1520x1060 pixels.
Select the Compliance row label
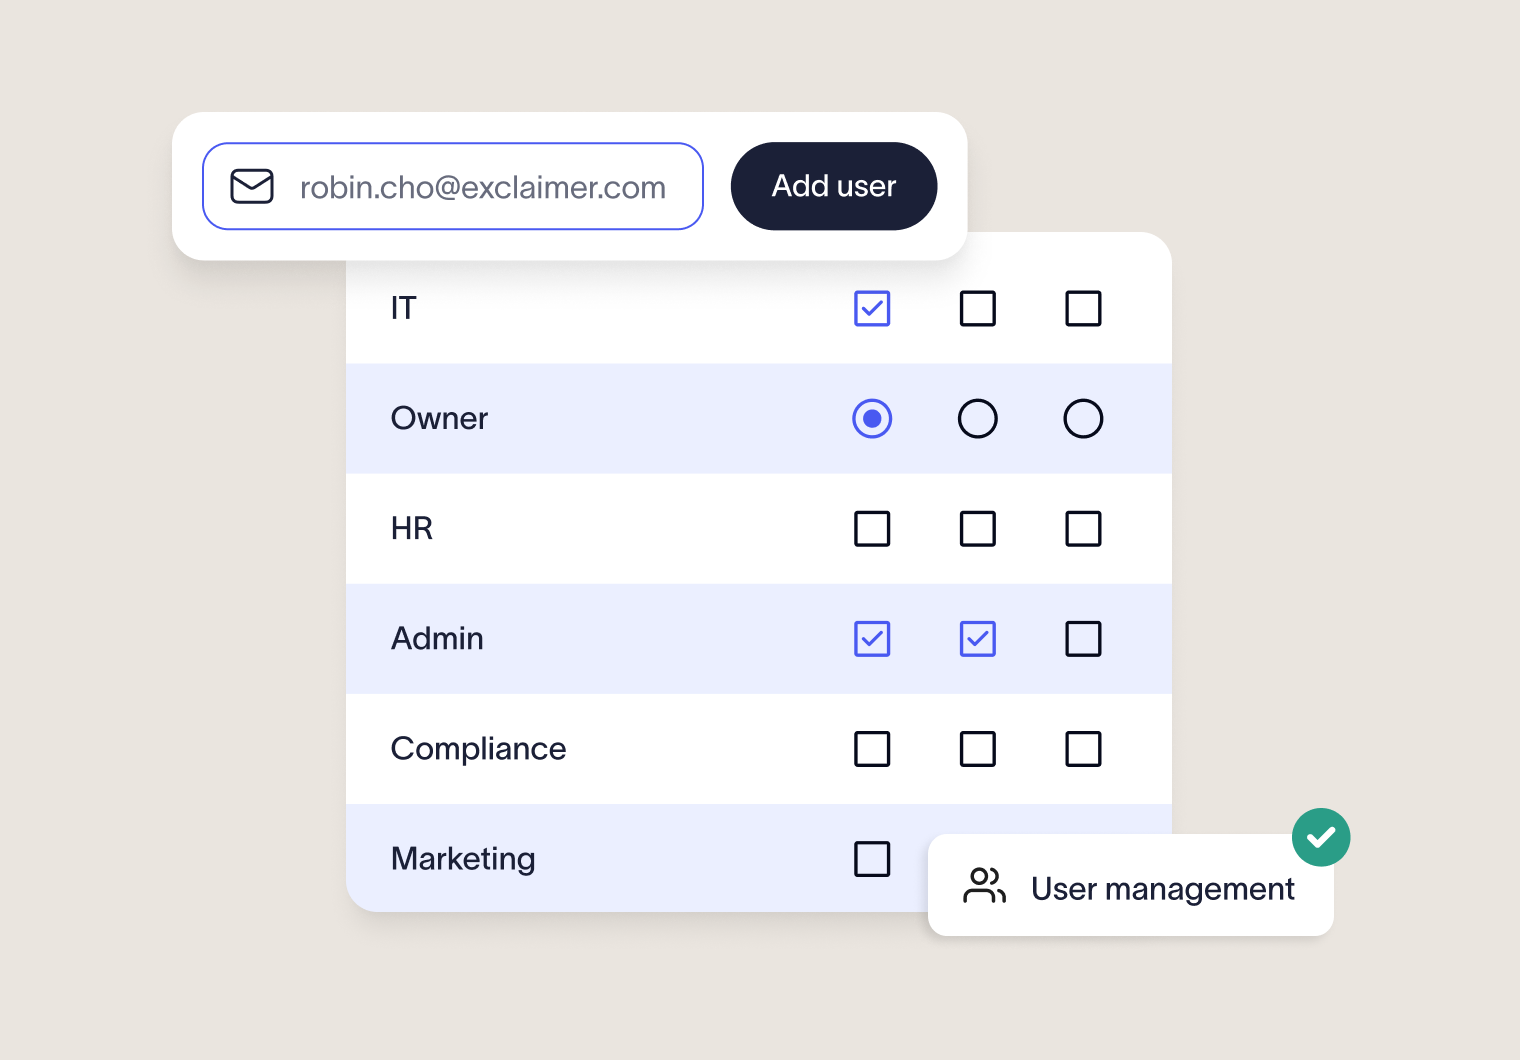point(478,749)
